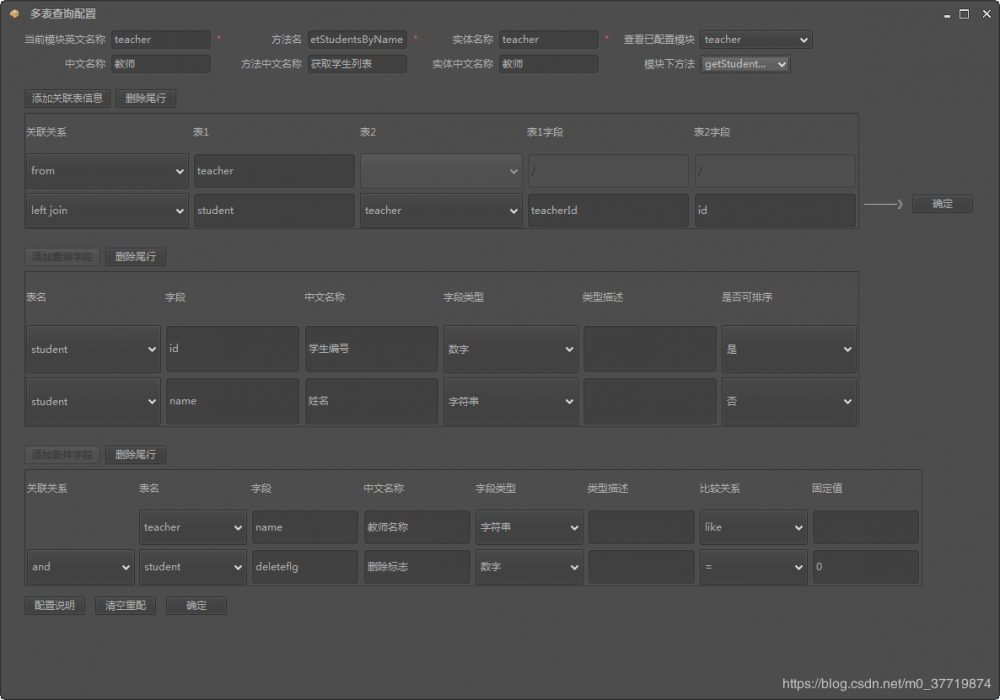The width and height of the screenshot is (1000, 700).
Task: Click the app icon in title bar
Action: point(14,13)
